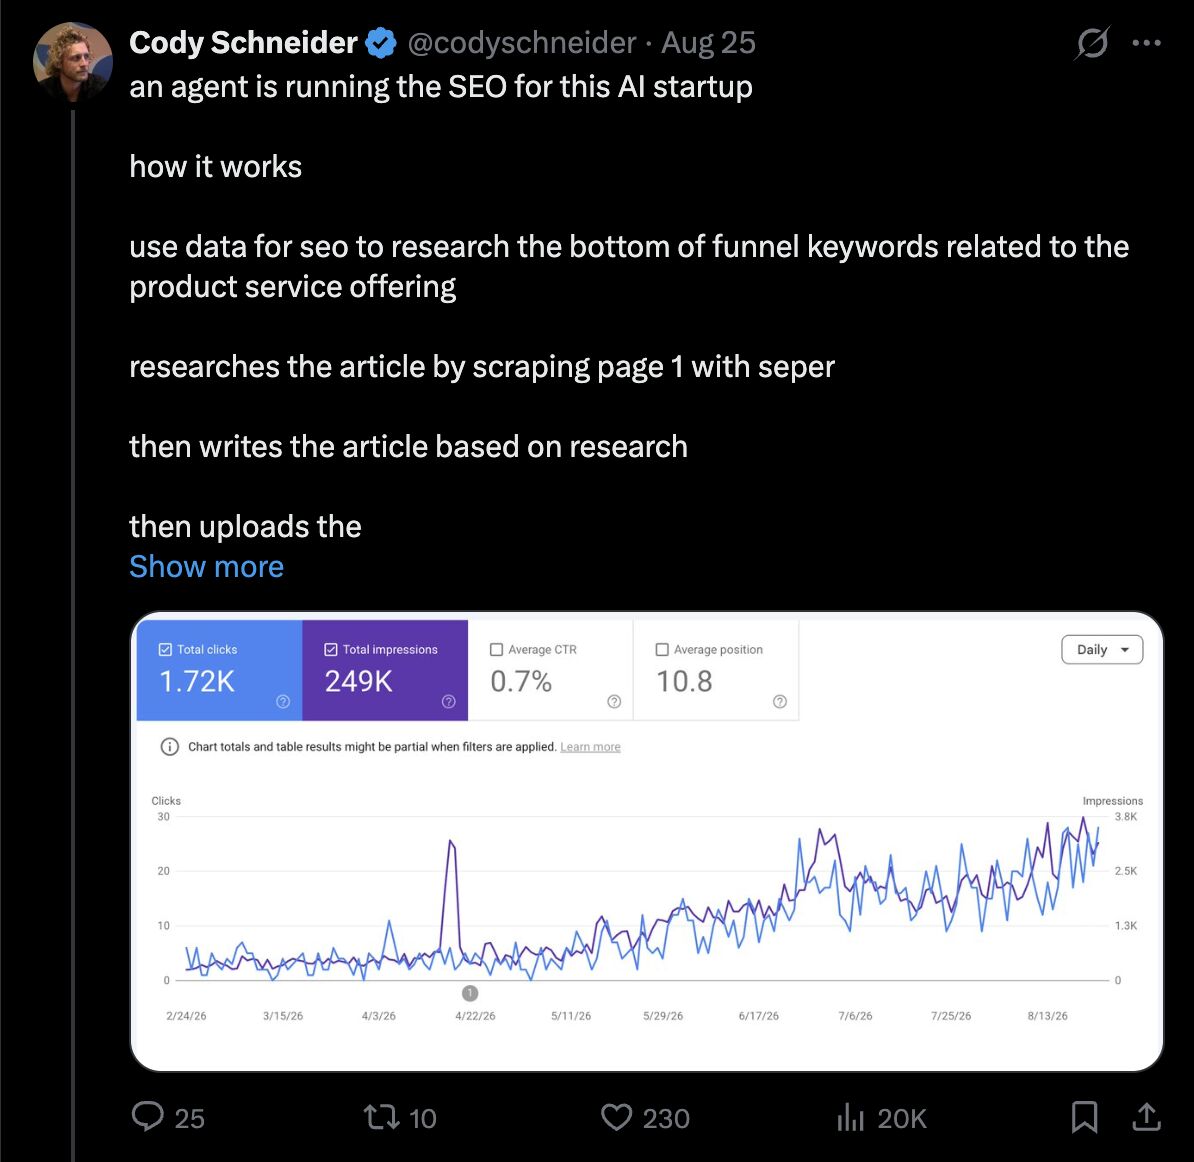
Task: Toggle the Total impressions checkbox
Action: coord(330,650)
